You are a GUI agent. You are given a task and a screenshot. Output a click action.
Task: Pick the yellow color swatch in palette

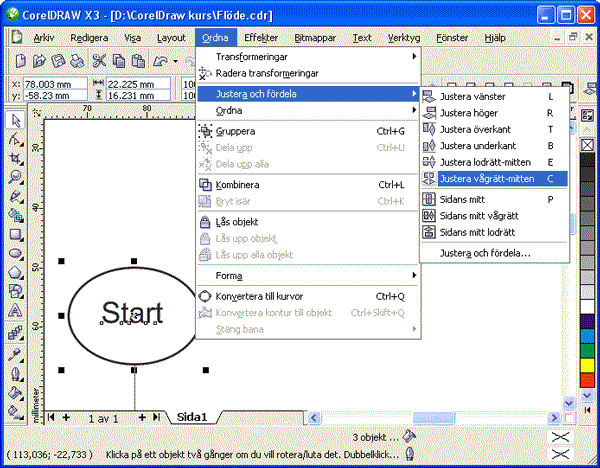(x=587, y=366)
